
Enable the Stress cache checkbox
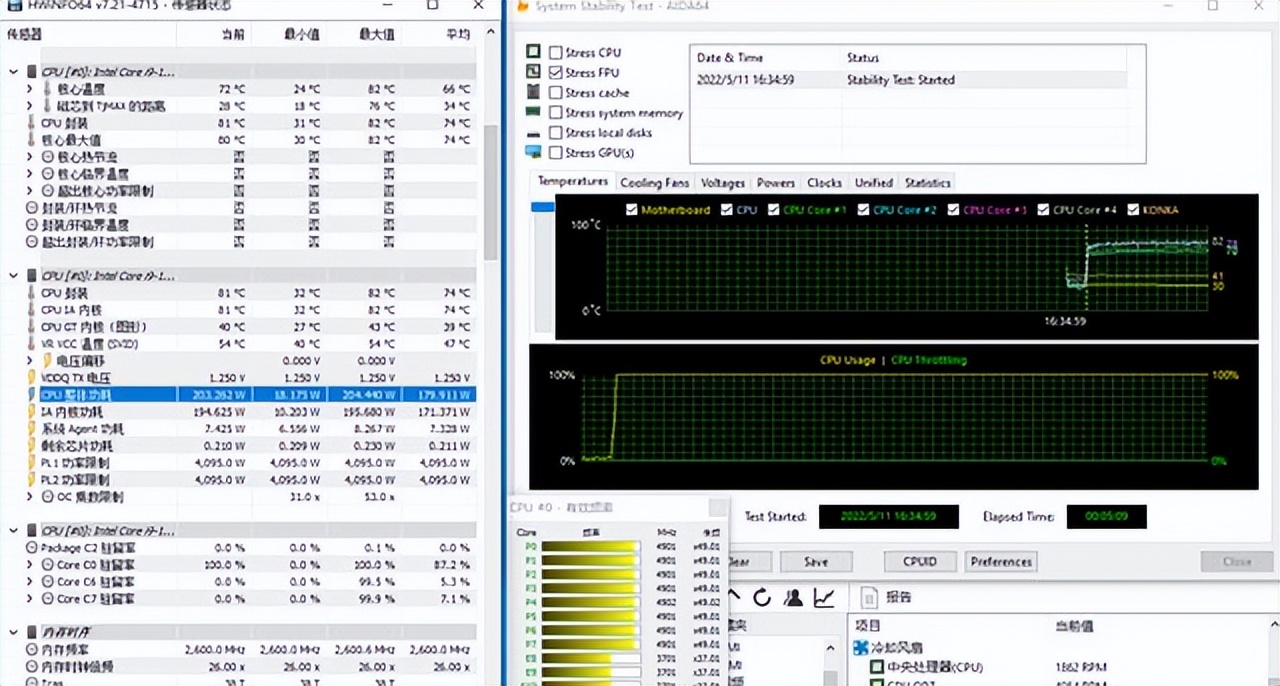click(x=555, y=92)
